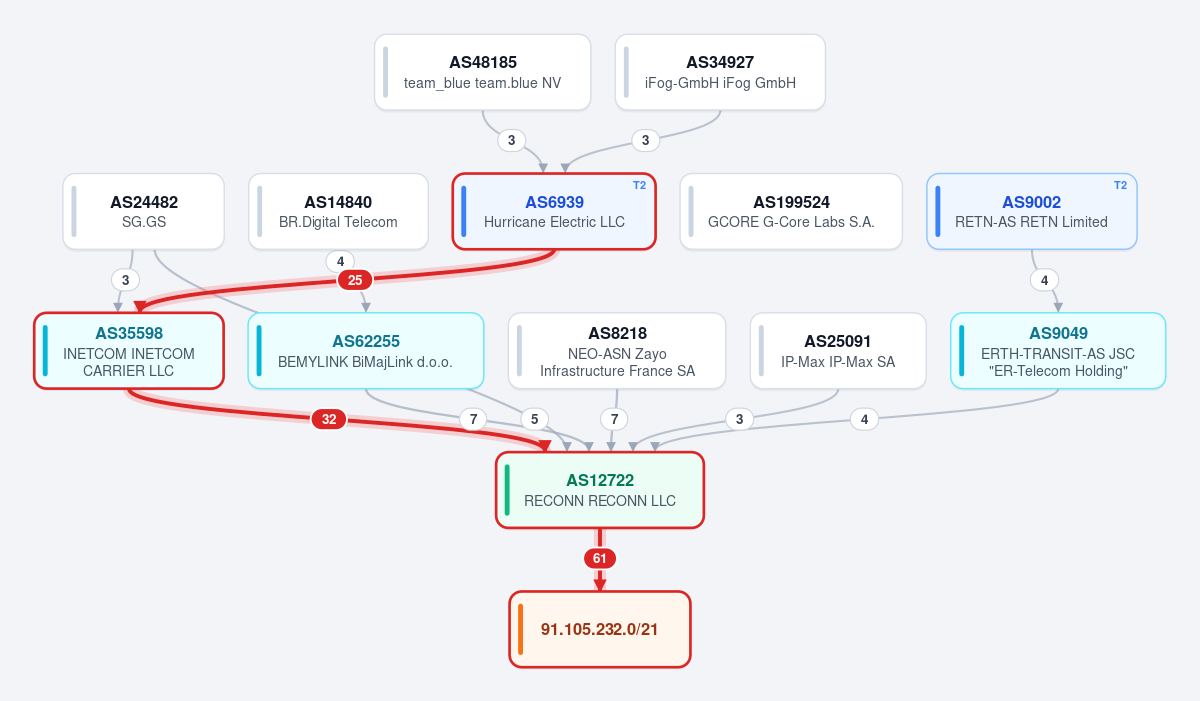The height and width of the screenshot is (701, 1200).
Task: Click the AS62255 BEMYLINK node
Action: point(366,350)
